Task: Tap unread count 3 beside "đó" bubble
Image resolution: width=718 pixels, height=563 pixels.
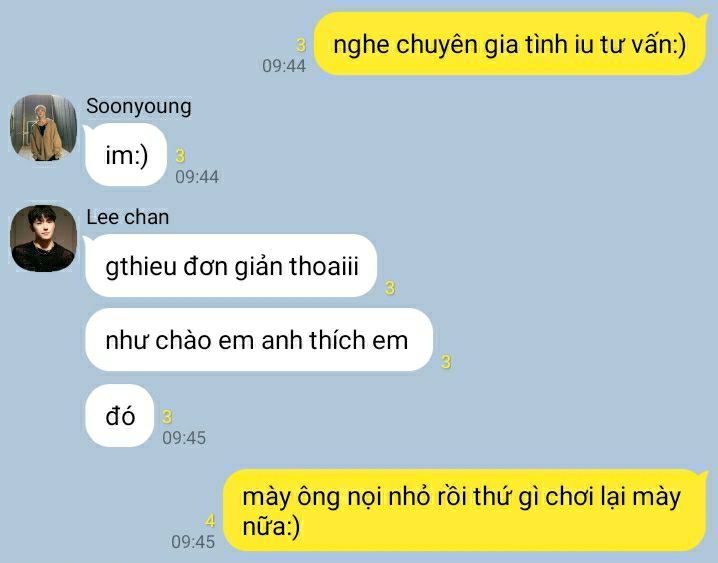Action: [167, 417]
